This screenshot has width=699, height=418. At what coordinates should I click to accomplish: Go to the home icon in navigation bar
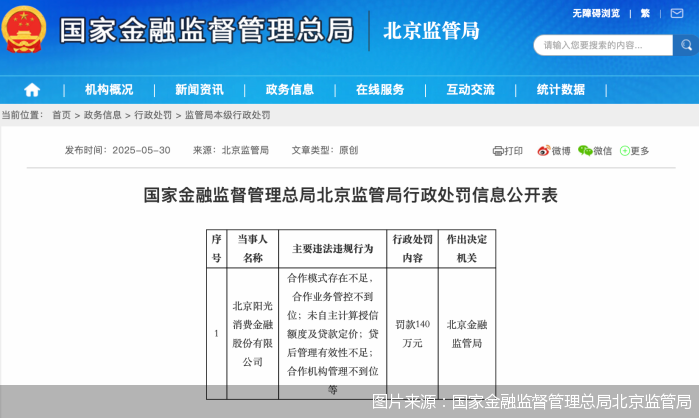click(32, 90)
